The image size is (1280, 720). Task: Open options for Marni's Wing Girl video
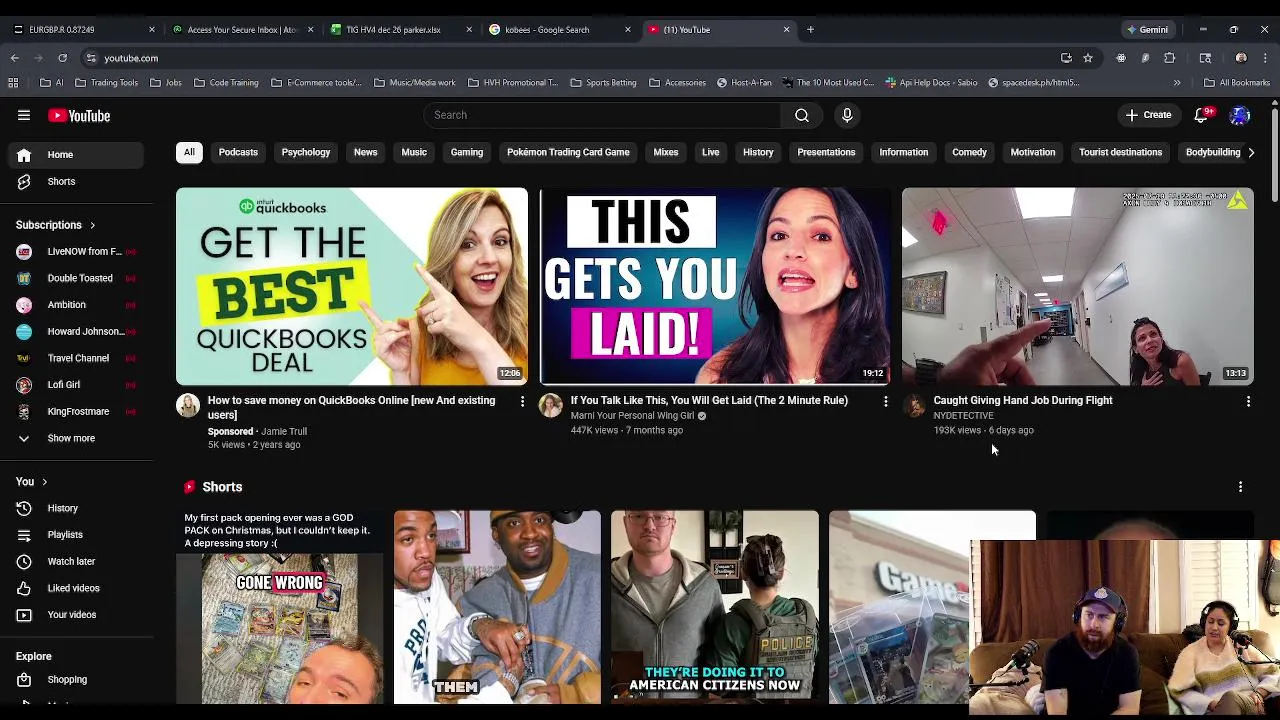click(x=885, y=401)
